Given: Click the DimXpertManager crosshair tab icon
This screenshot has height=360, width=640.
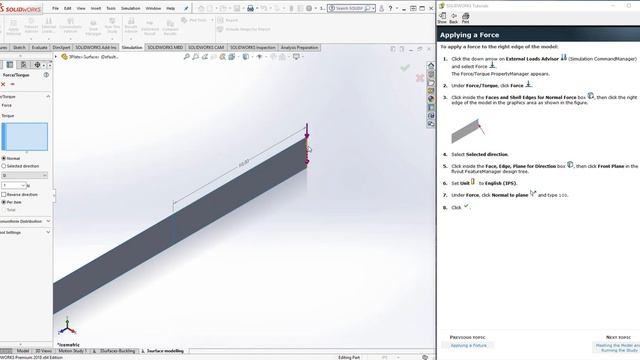Looking at the screenshot, I should coord(37,64).
